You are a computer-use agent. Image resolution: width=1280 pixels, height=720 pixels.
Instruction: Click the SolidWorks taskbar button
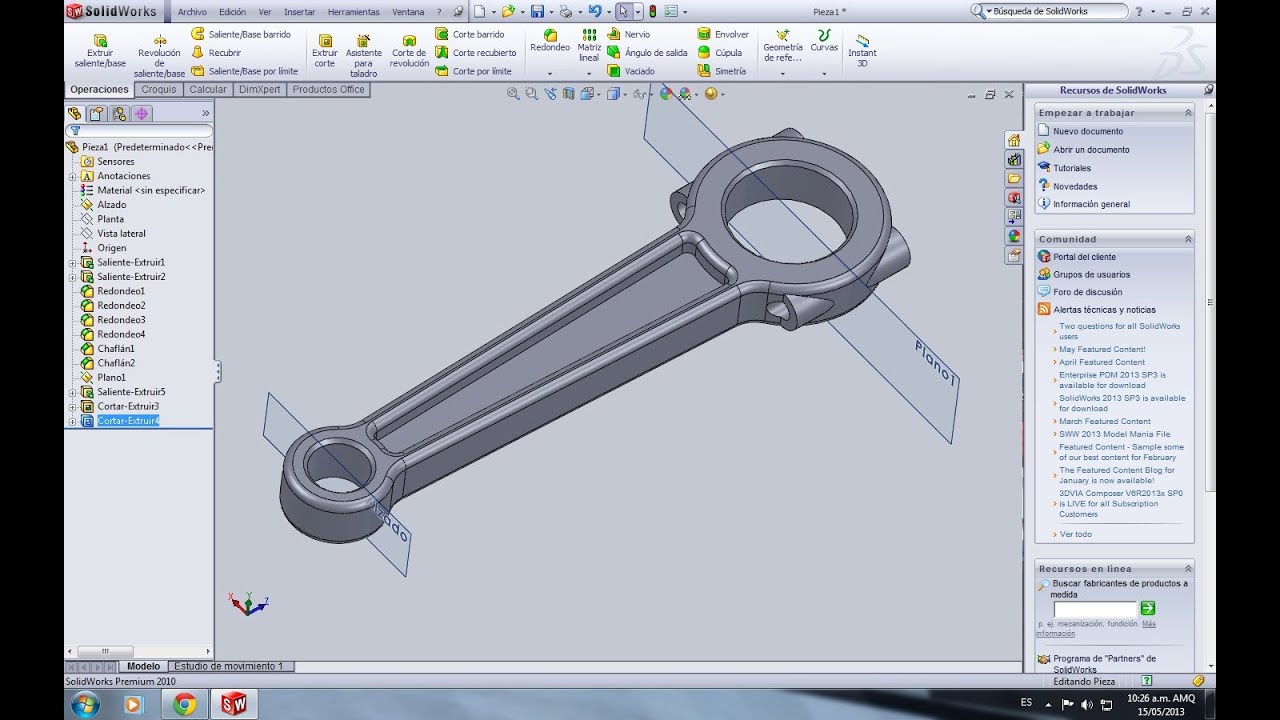[x=233, y=704]
